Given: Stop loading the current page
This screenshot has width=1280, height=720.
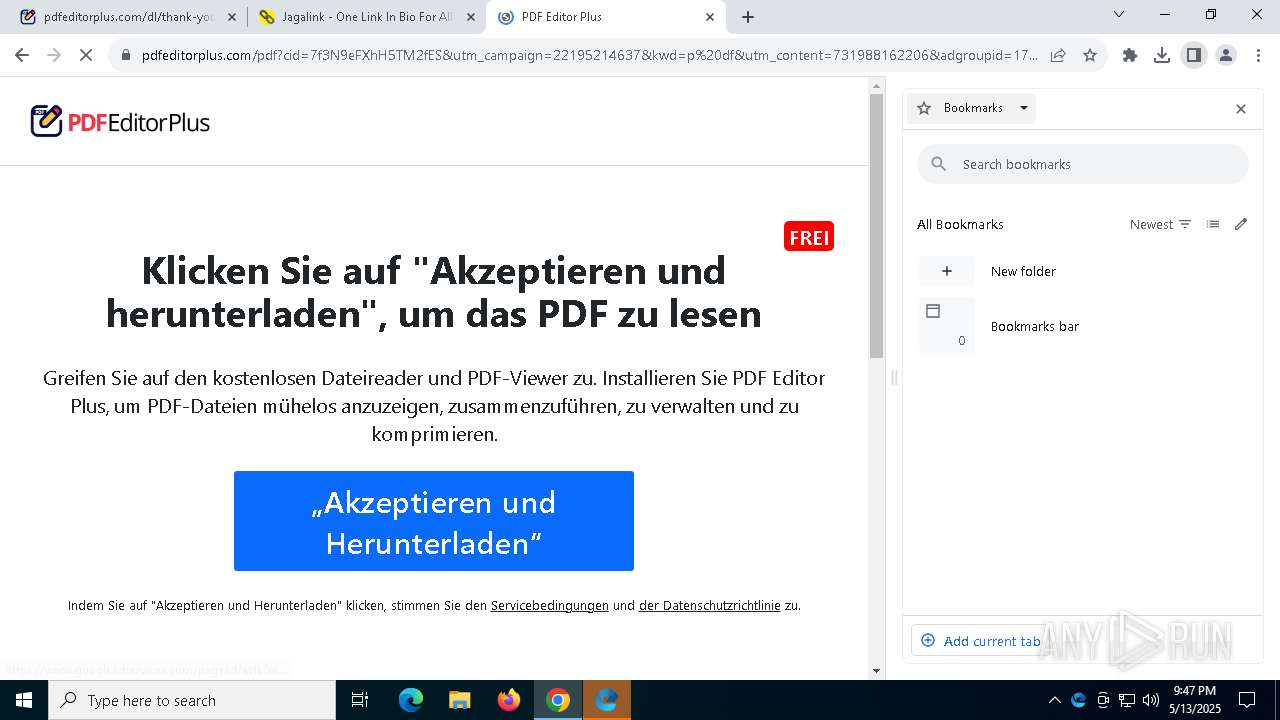Looking at the screenshot, I should coord(86,55).
